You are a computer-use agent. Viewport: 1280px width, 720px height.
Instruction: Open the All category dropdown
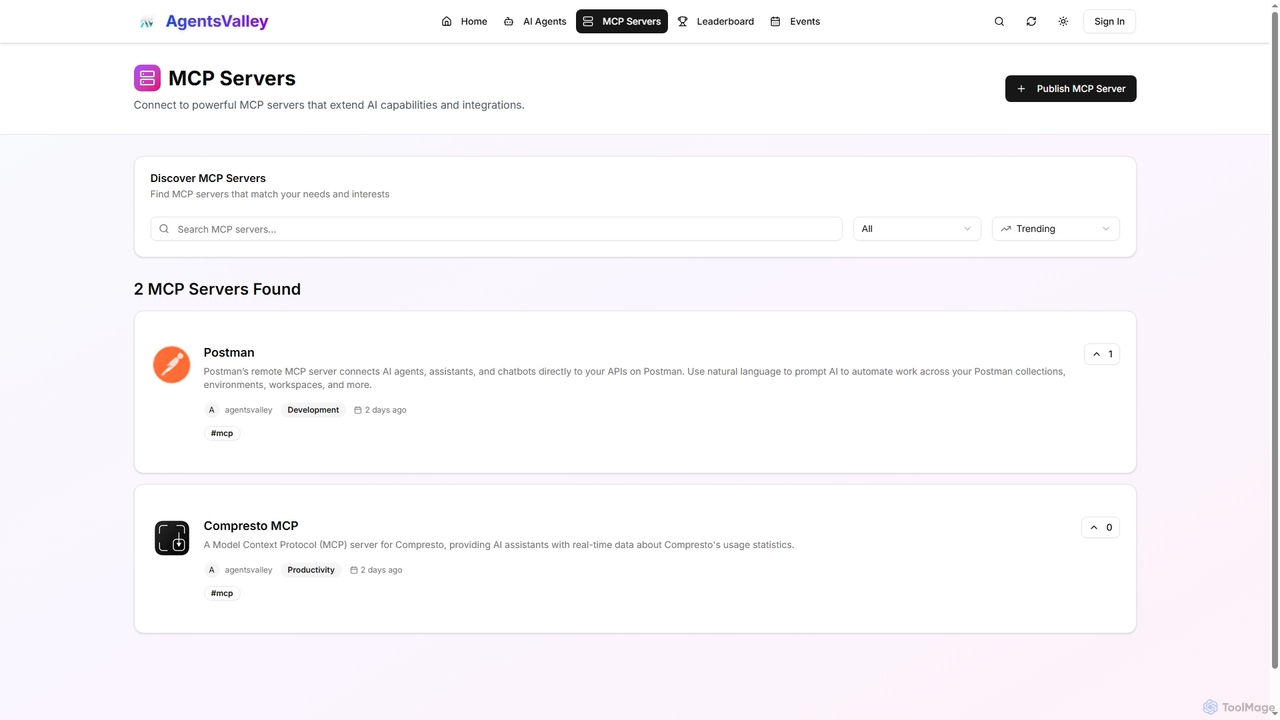[x=917, y=229]
